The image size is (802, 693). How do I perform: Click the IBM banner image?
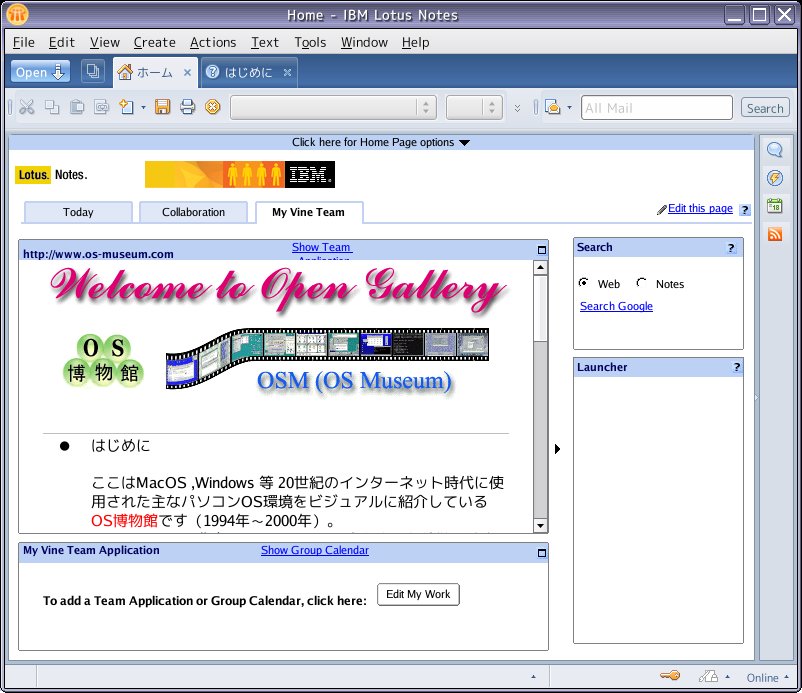[x=240, y=174]
